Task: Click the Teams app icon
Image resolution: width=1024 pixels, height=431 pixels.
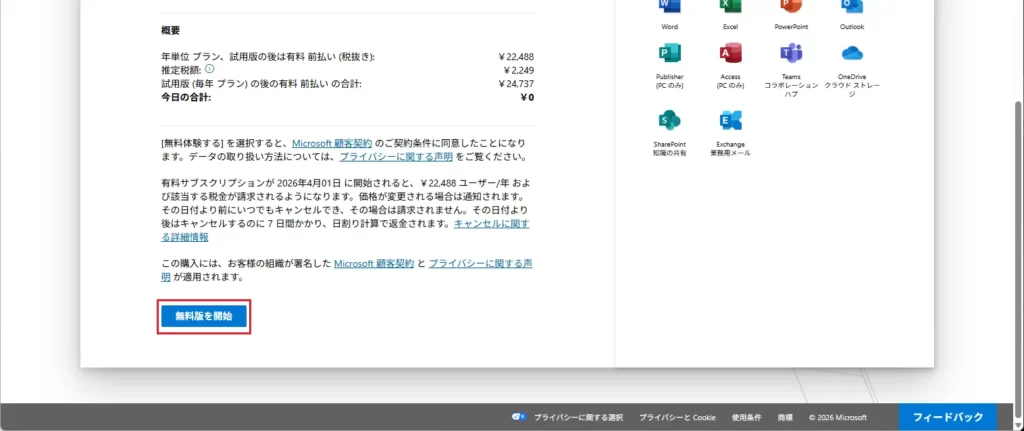Action: coord(792,53)
